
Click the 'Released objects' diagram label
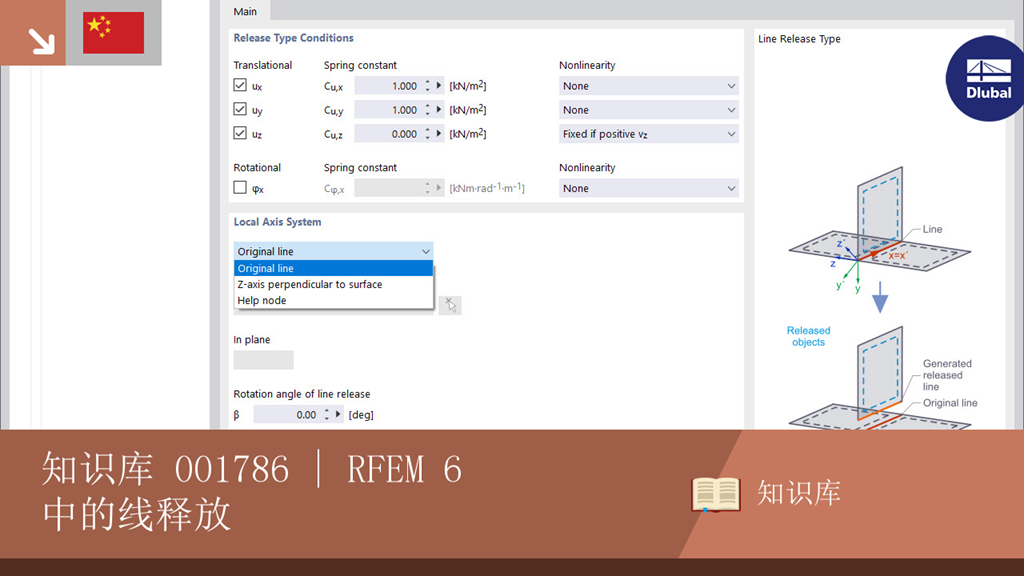click(x=808, y=336)
